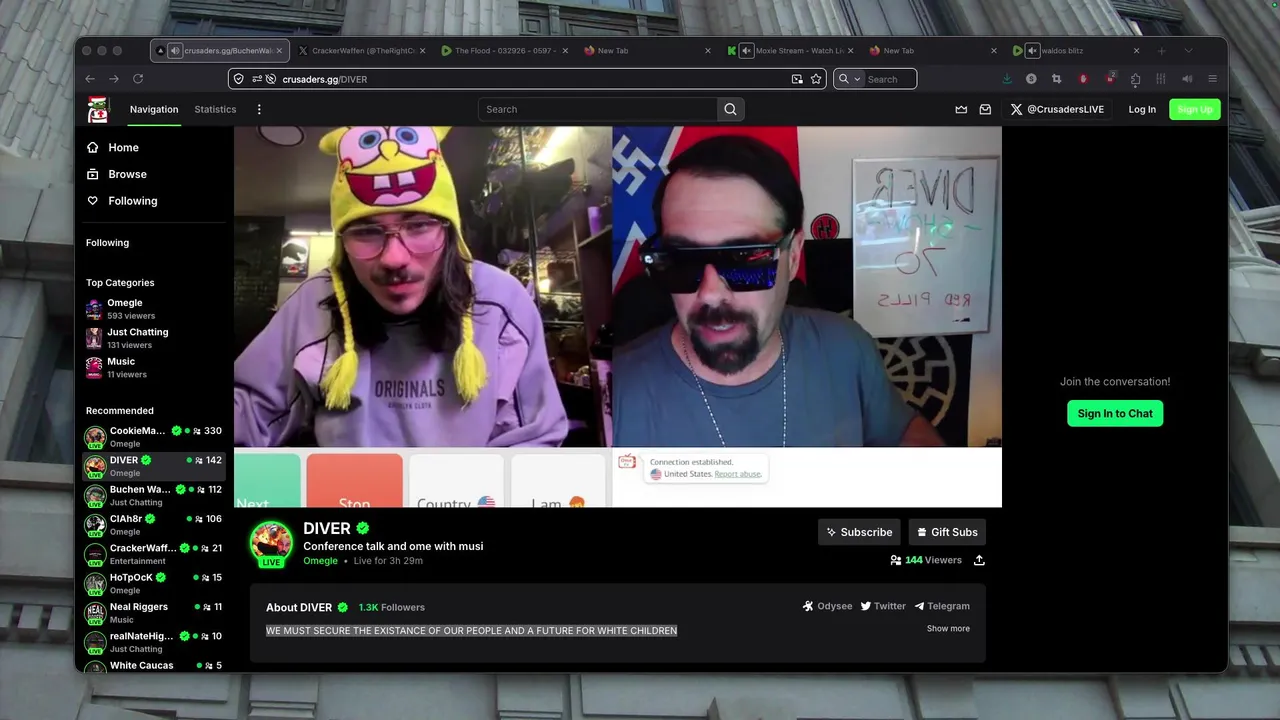
Task: Click the 1.3K Followers text
Action: click(392, 607)
